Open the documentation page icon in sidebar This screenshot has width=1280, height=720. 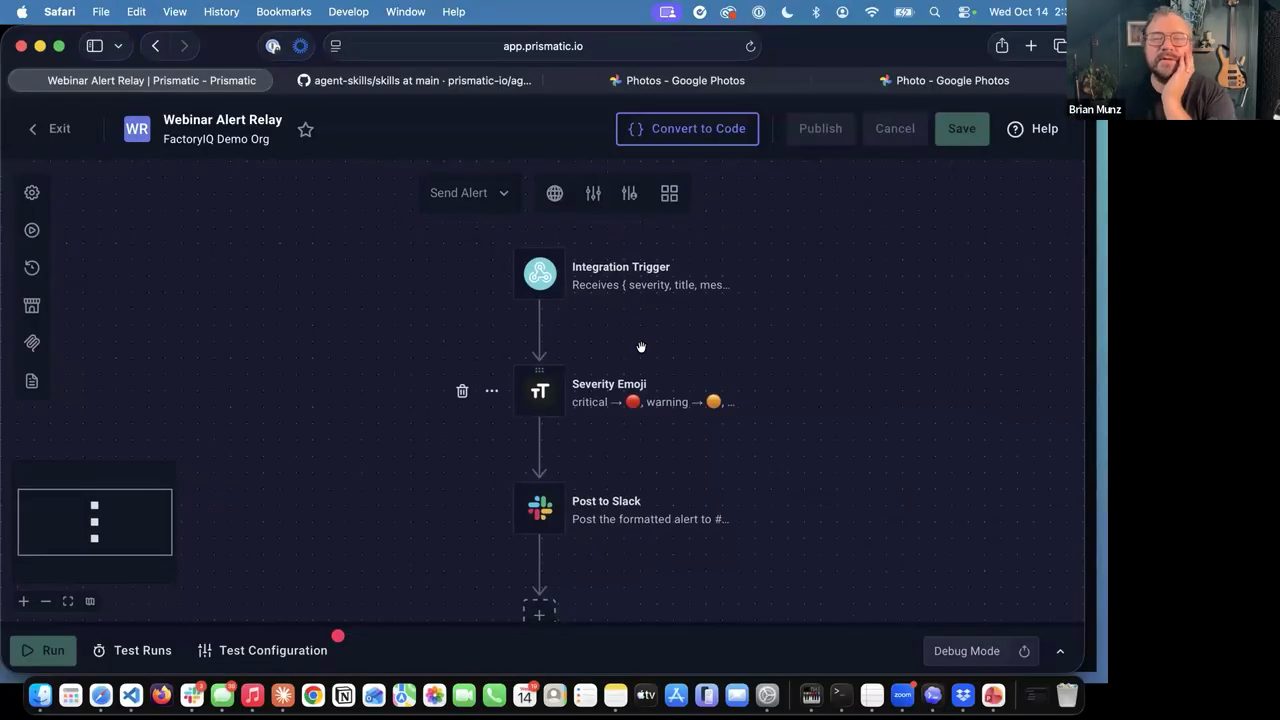pos(32,381)
